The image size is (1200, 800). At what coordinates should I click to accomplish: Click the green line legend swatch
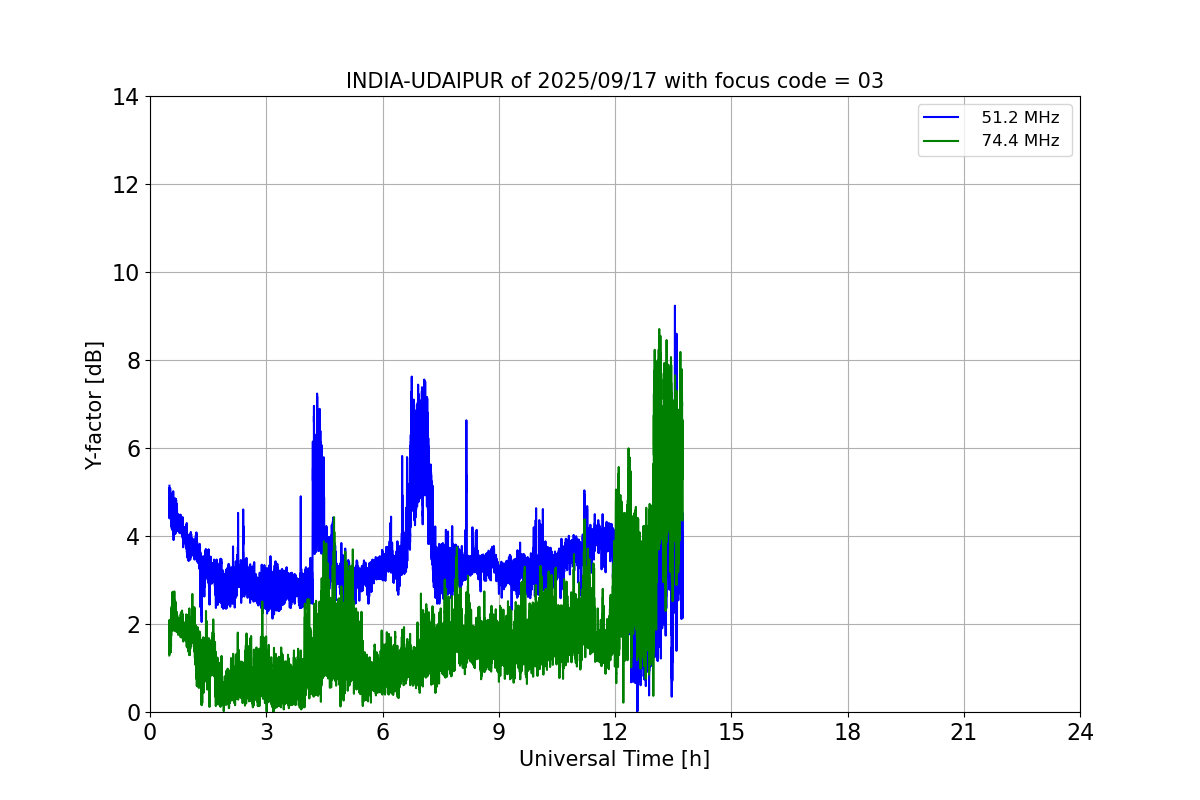[942, 141]
